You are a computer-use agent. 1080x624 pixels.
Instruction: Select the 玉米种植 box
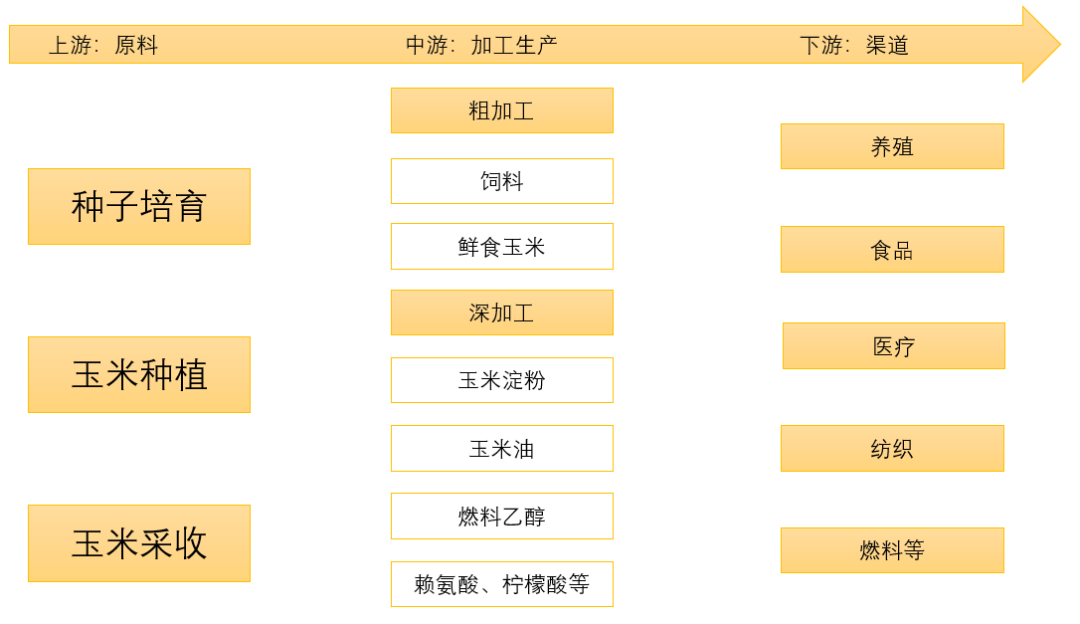point(139,375)
